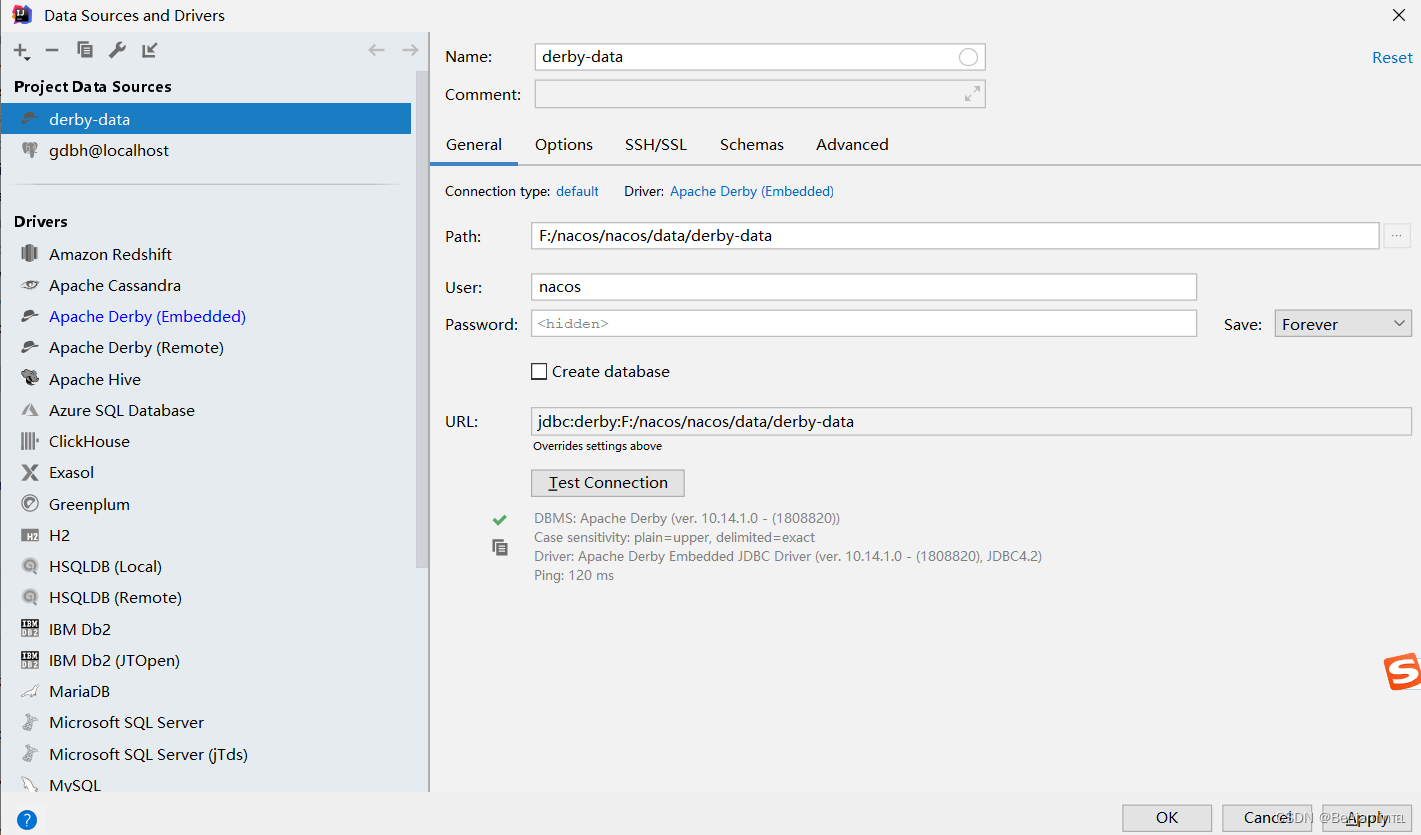Viewport: 1421px width, 835px height.
Task: Click into the User input field
Action: pyautogui.click(x=864, y=287)
